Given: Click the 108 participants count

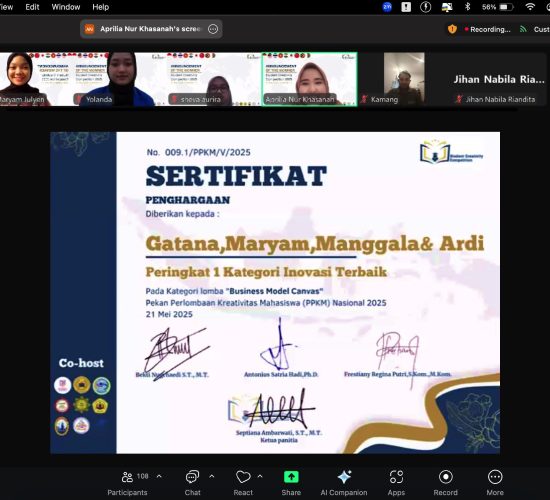Looking at the screenshot, I should point(142,476).
